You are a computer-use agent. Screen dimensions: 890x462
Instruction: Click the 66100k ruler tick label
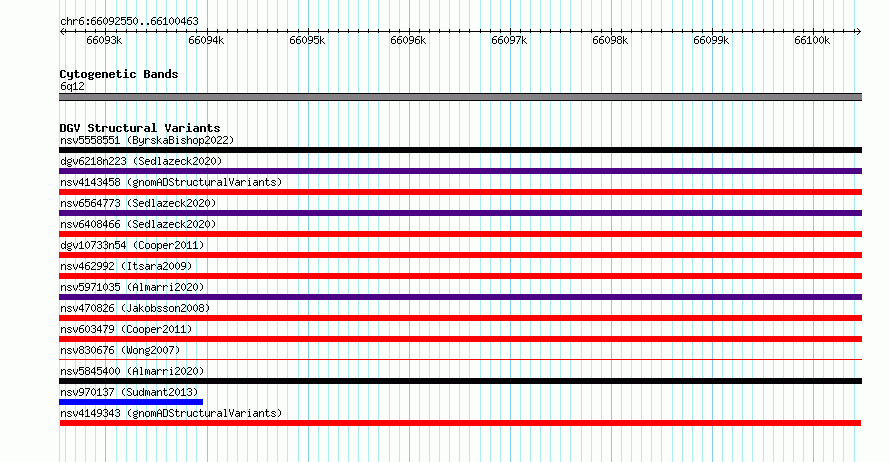[x=812, y=41]
